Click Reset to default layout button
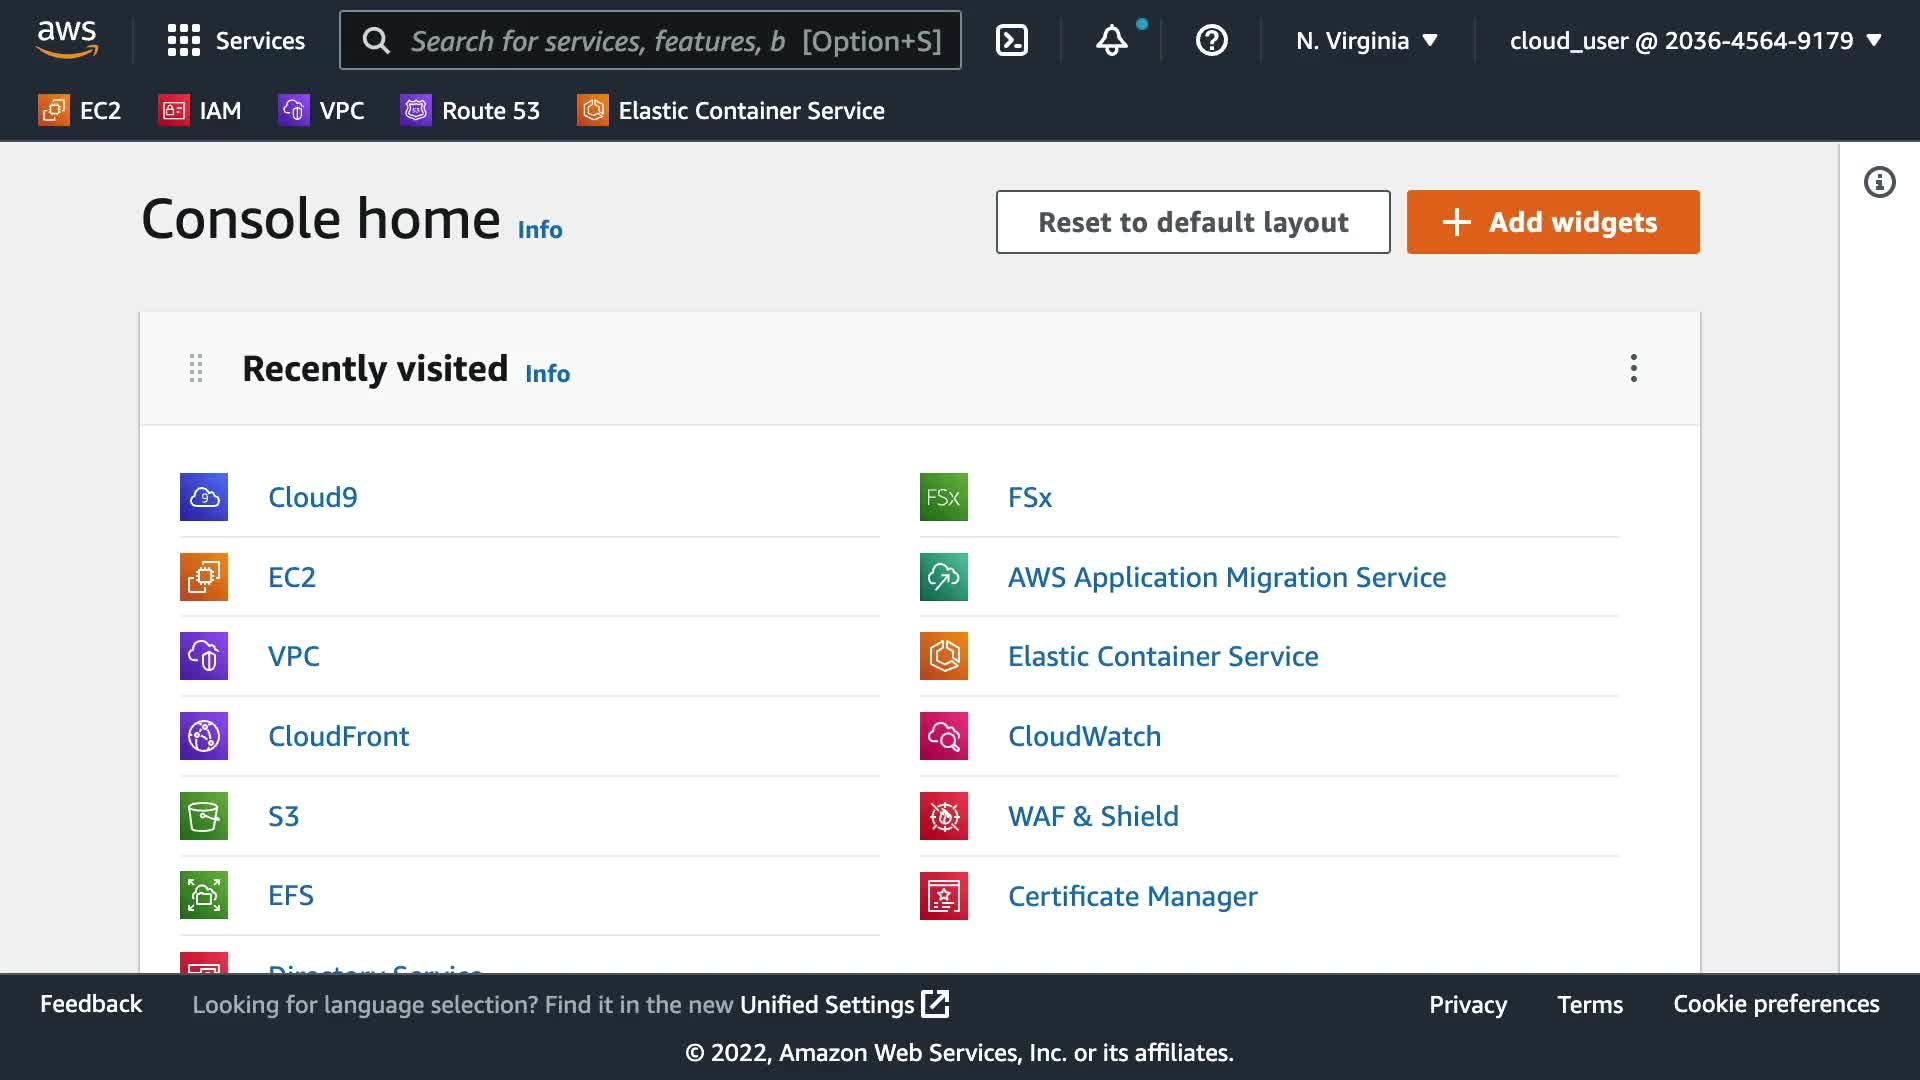1920x1080 pixels. tap(1192, 222)
